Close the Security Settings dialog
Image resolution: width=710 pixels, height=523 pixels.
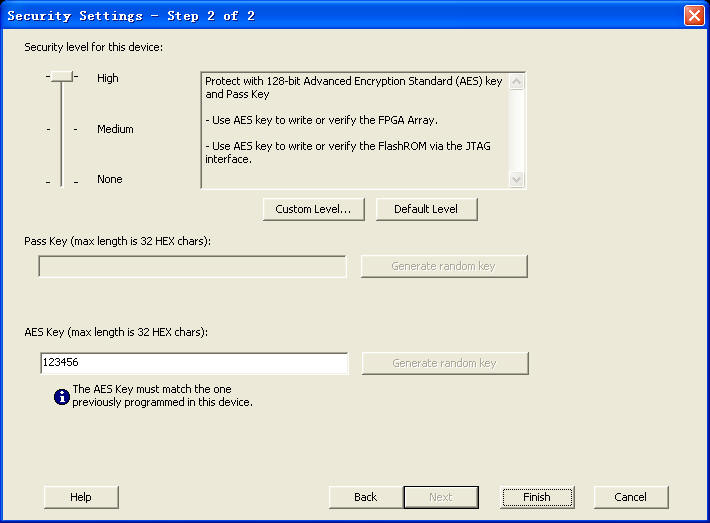[x=694, y=15]
